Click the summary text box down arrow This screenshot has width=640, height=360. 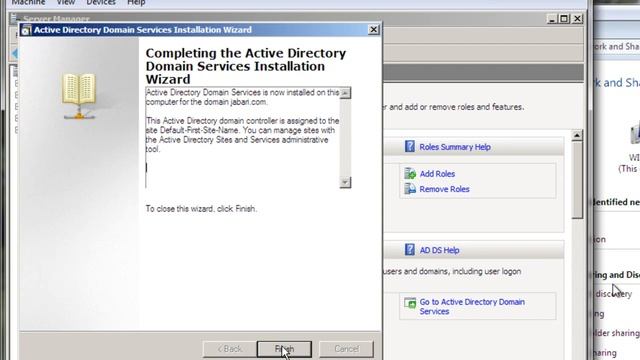click(345, 182)
